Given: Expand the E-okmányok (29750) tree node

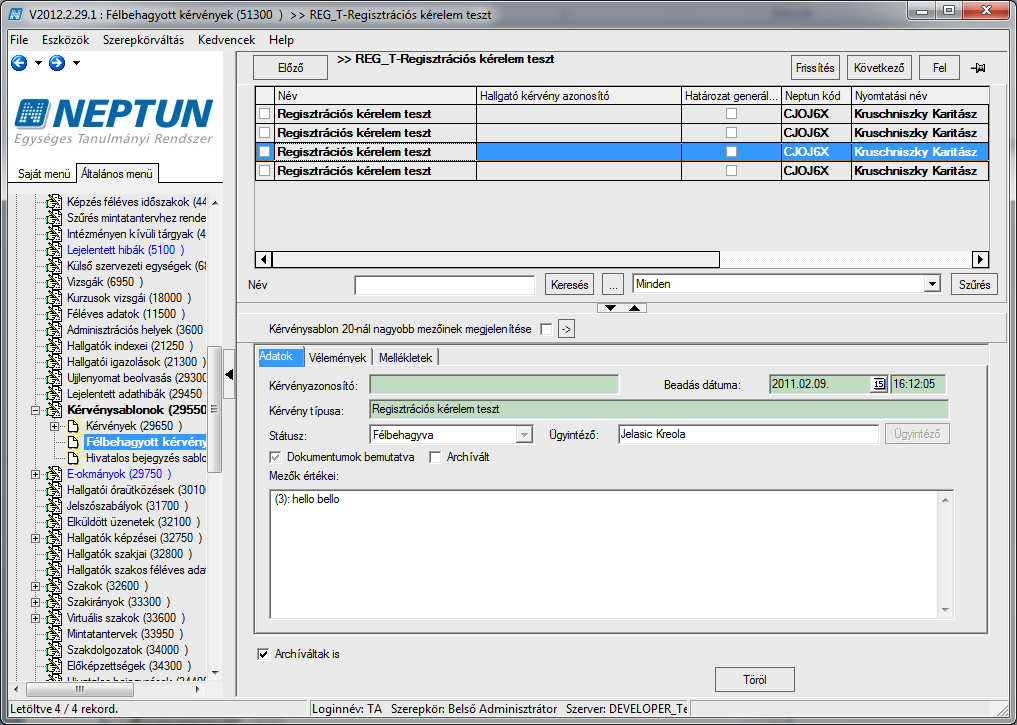Looking at the screenshot, I should (36, 474).
